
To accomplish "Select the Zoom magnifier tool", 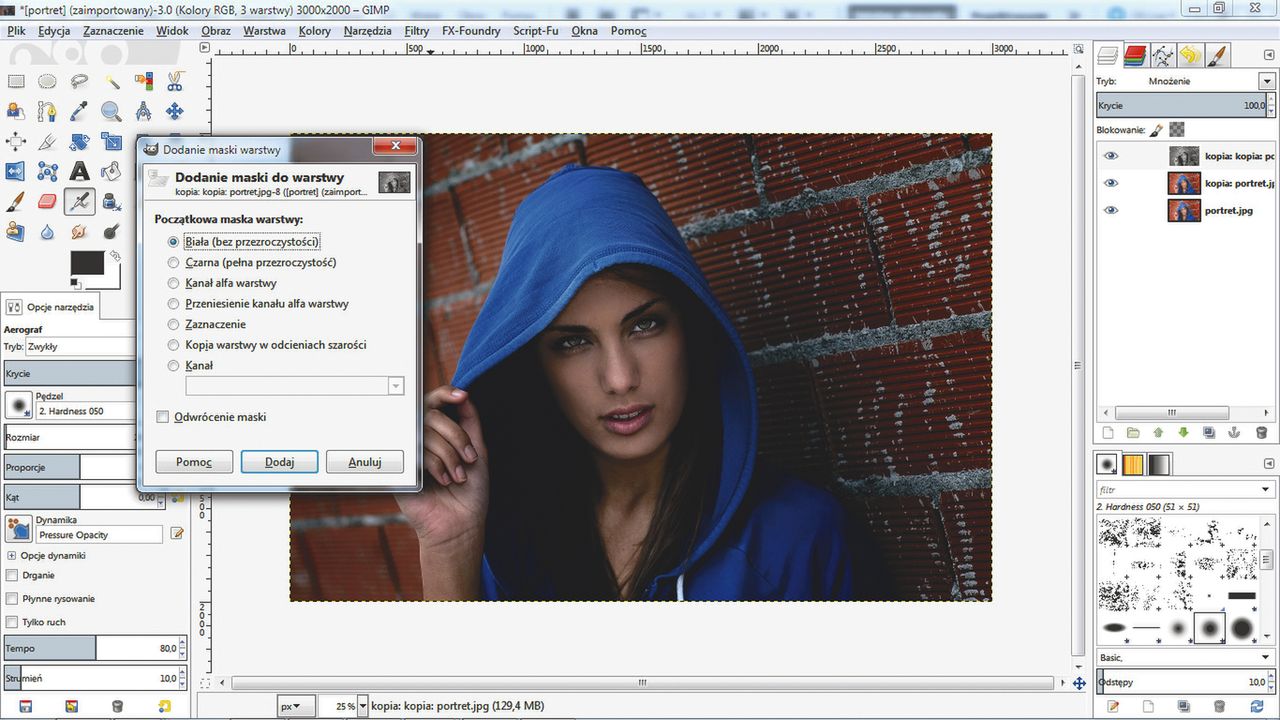I will click(x=111, y=111).
